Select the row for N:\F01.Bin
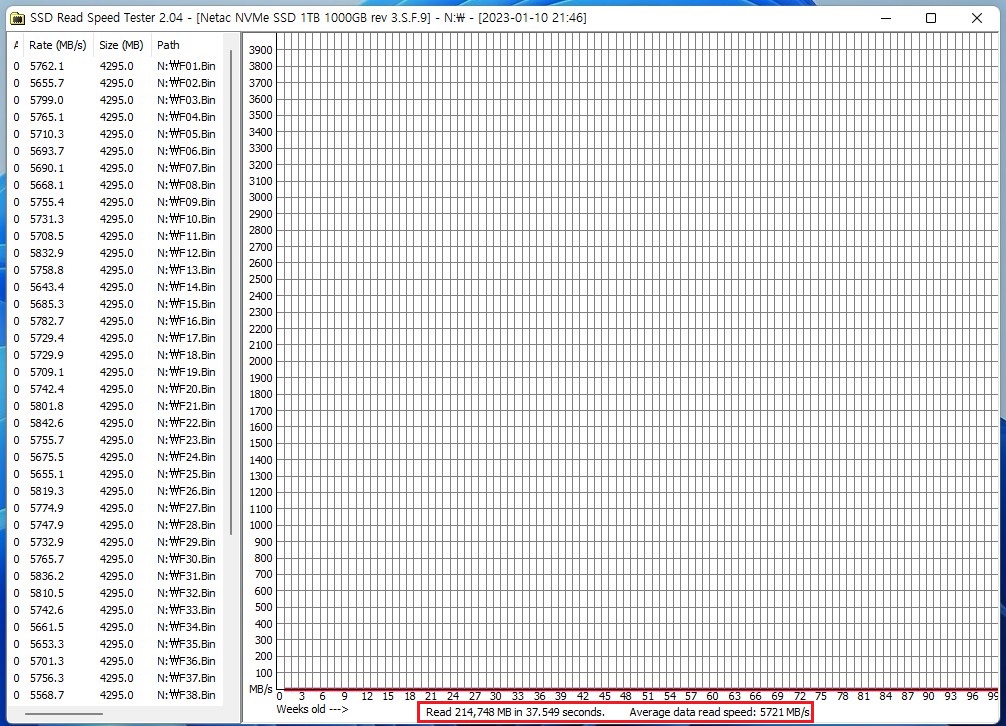The width and height of the screenshot is (1006, 726). 115,66
